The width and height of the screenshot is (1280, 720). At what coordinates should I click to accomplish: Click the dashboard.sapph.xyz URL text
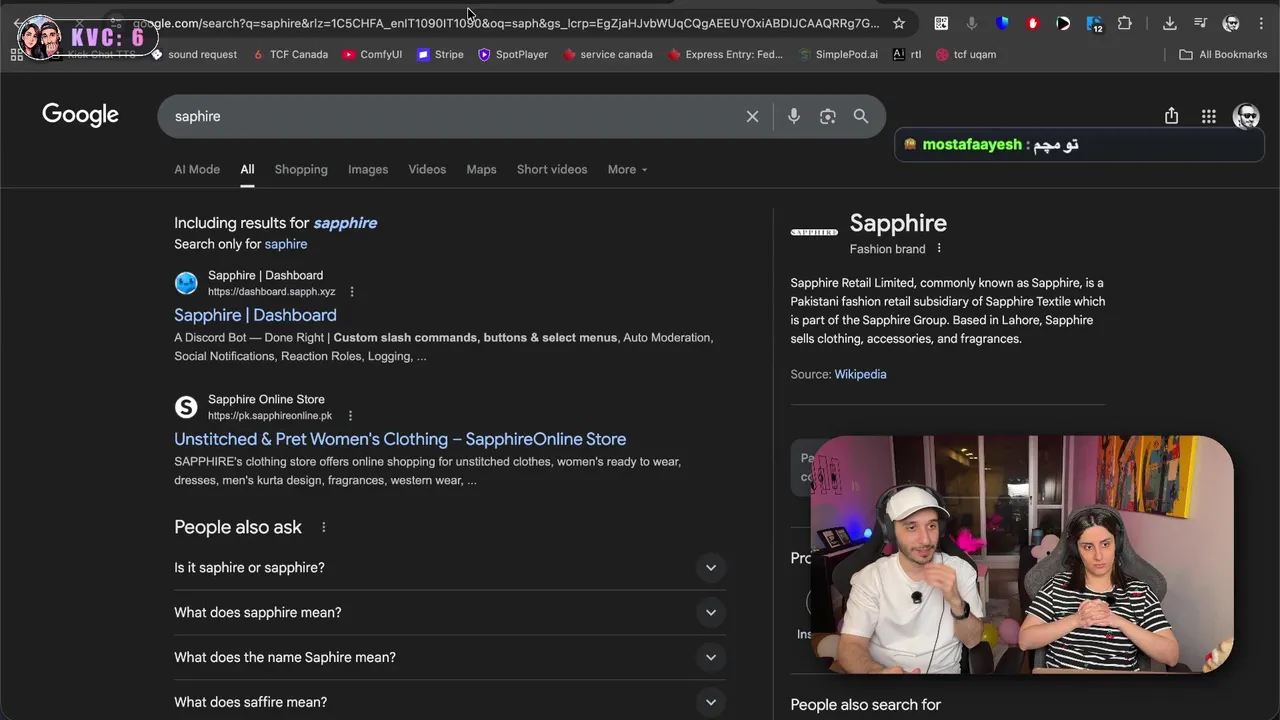pyautogui.click(x=271, y=292)
